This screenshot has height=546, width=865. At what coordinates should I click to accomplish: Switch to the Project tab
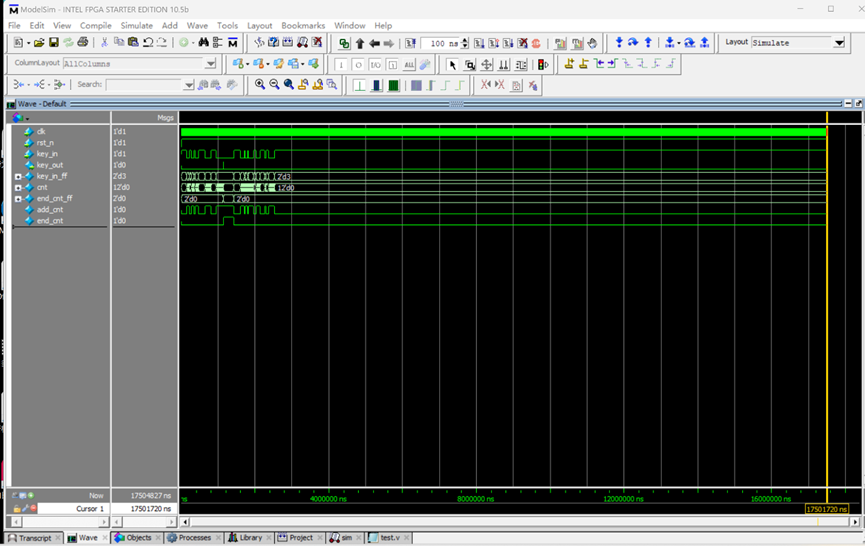coord(301,538)
